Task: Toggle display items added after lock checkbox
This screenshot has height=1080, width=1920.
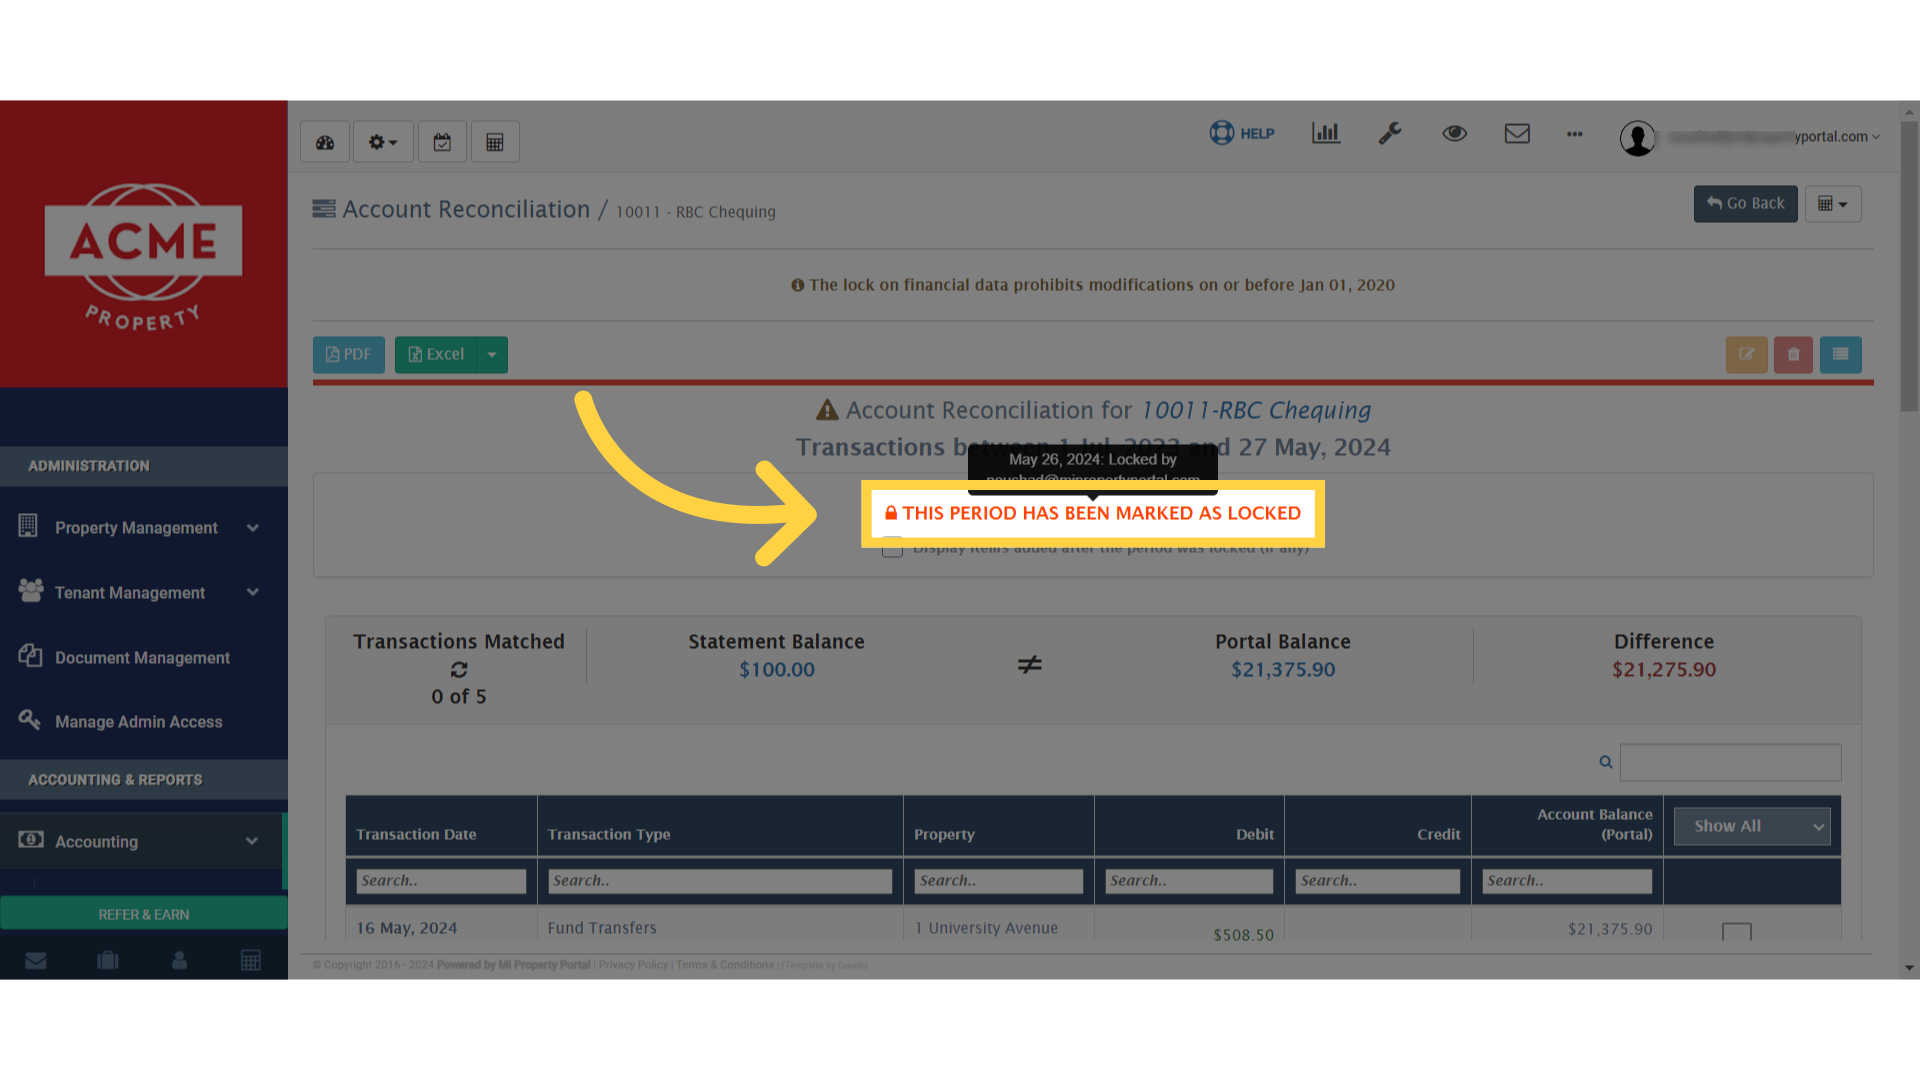Action: click(892, 547)
